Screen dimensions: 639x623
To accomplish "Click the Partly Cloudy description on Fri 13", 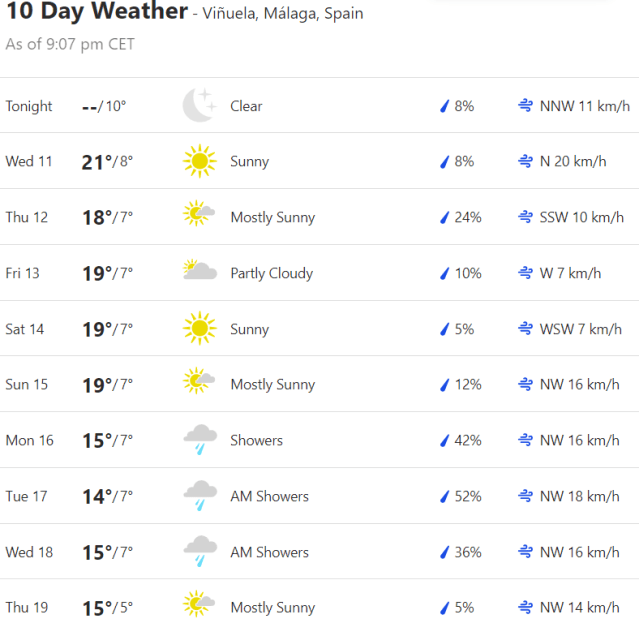I will click(271, 273).
